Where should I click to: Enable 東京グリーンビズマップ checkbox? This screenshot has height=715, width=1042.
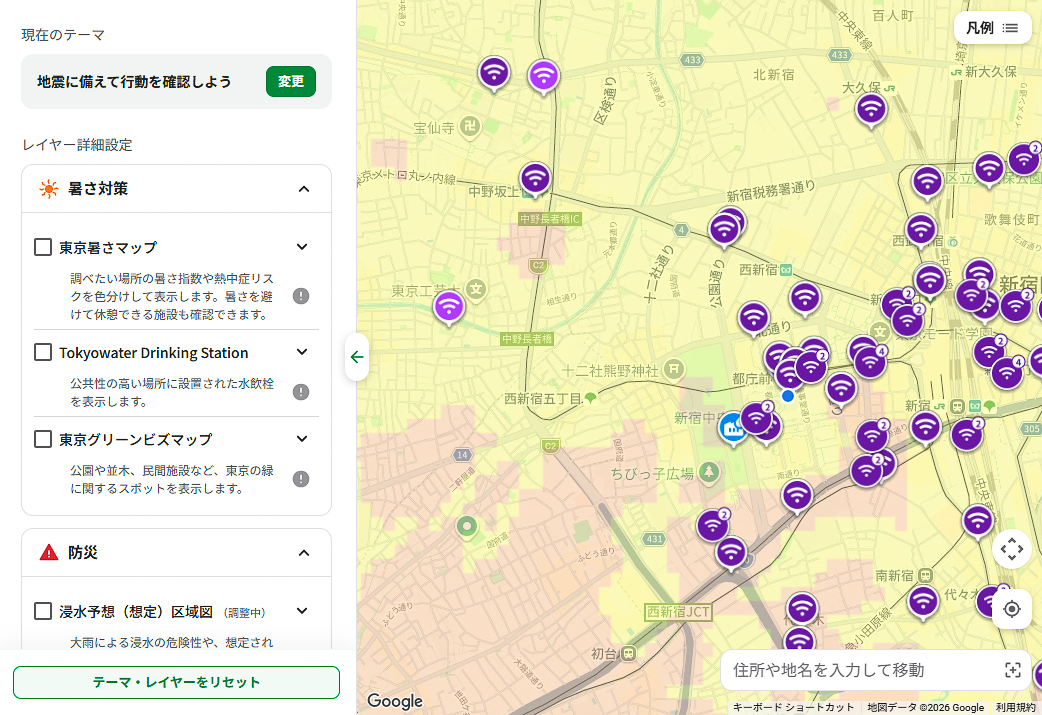point(43,439)
